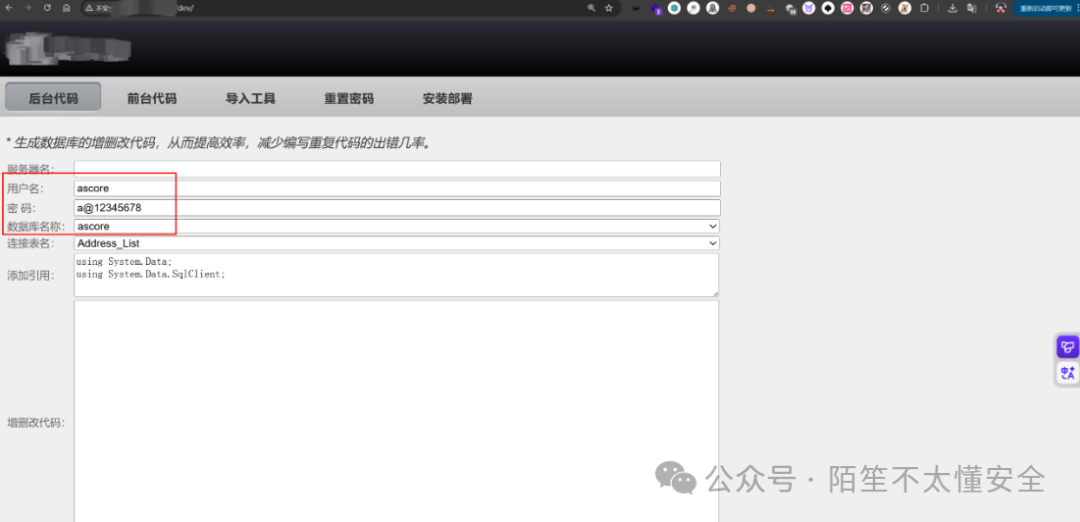Image resolution: width=1080 pixels, height=522 pixels.
Task: Click into the 添加引用 textarea
Action: click(x=396, y=275)
